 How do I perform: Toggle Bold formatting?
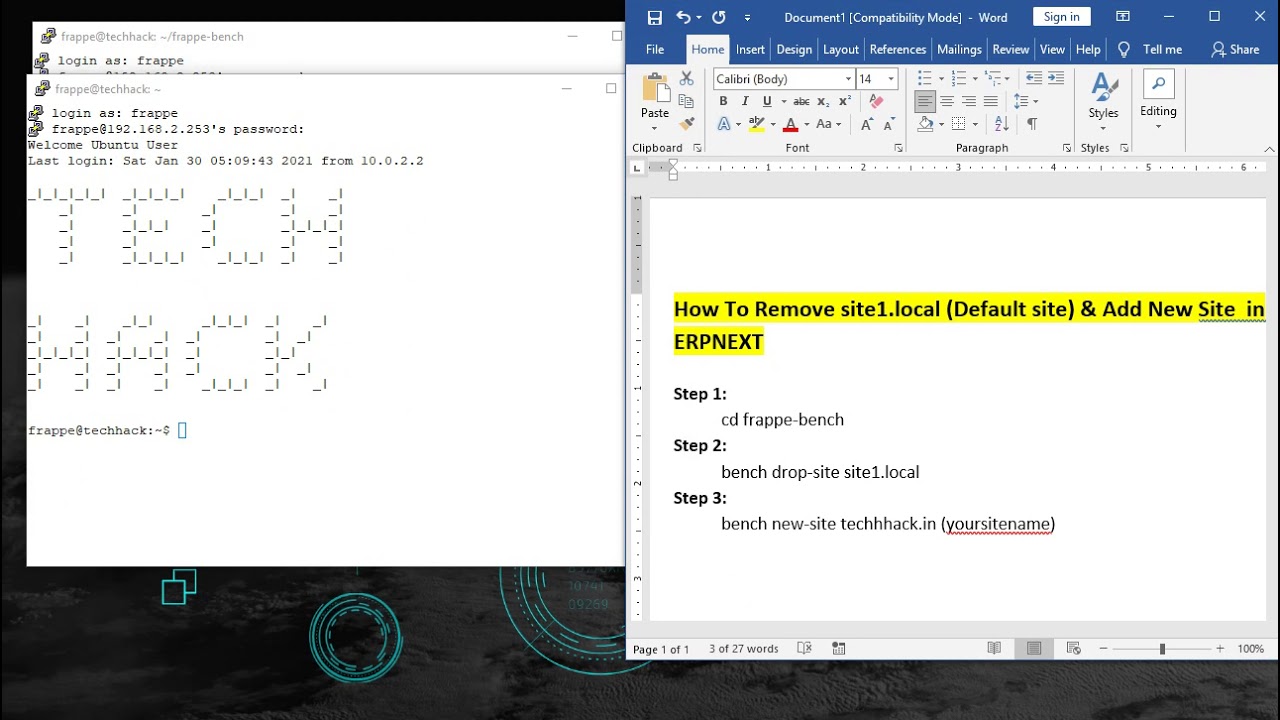[x=723, y=101]
